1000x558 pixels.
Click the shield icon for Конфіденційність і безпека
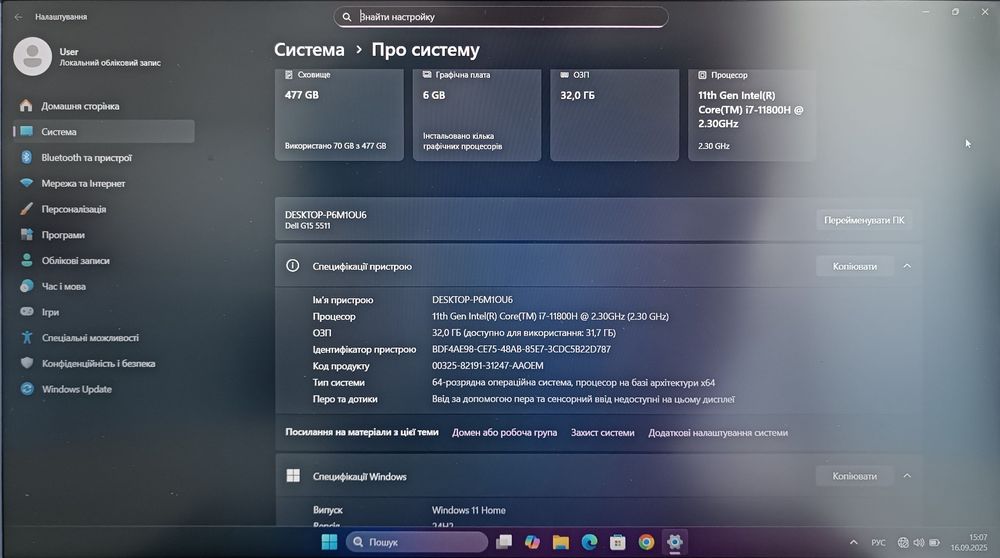click(26, 363)
